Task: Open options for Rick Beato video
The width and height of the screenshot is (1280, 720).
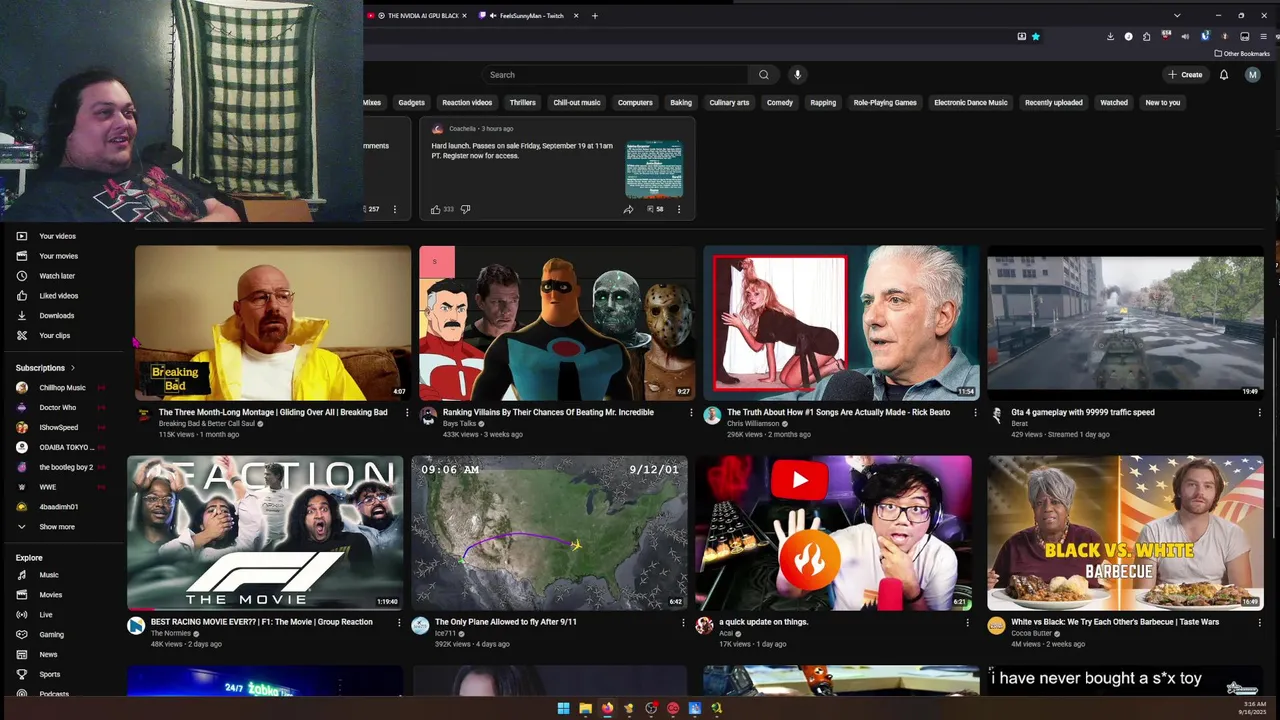Action: coord(975,412)
